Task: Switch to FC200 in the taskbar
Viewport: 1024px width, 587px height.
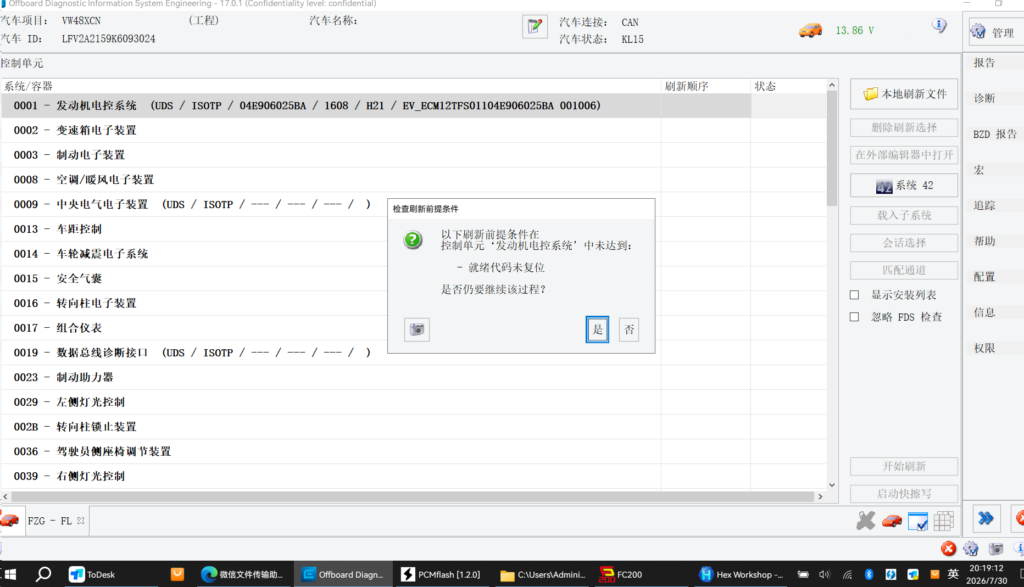Action: tap(620, 574)
